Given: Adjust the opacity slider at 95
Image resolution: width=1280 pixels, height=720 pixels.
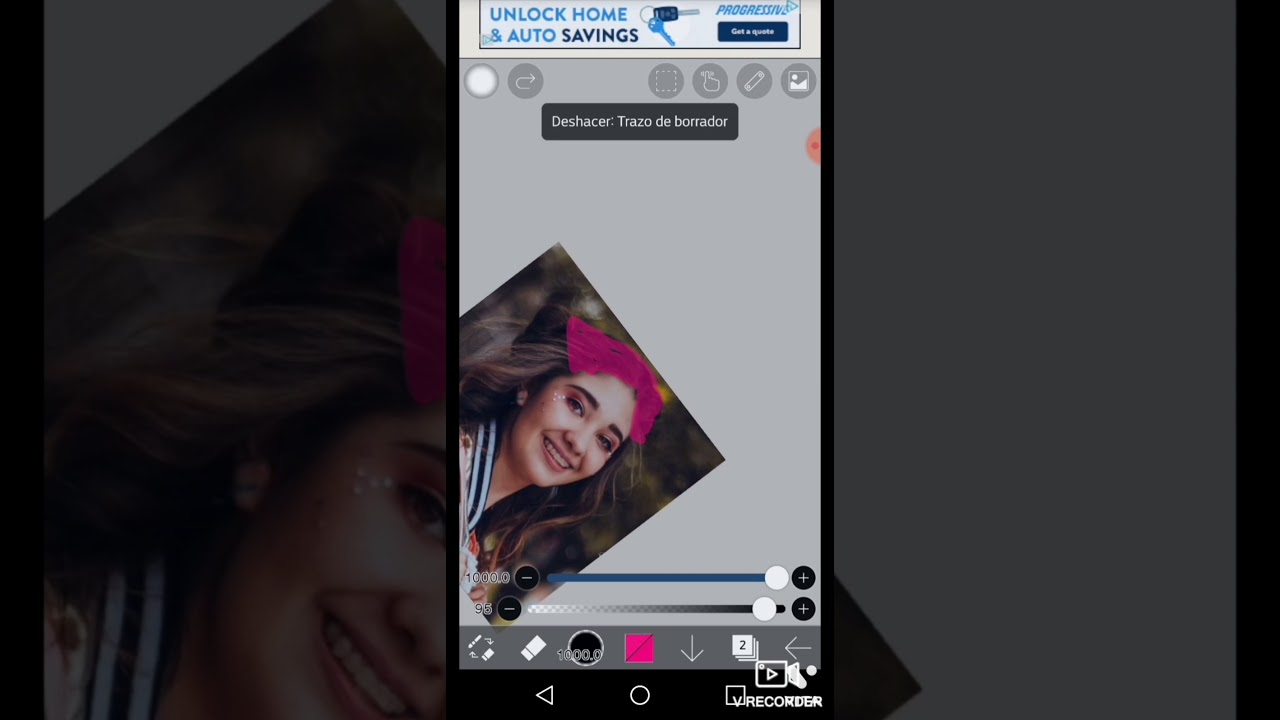Looking at the screenshot, I should point(656,609).
